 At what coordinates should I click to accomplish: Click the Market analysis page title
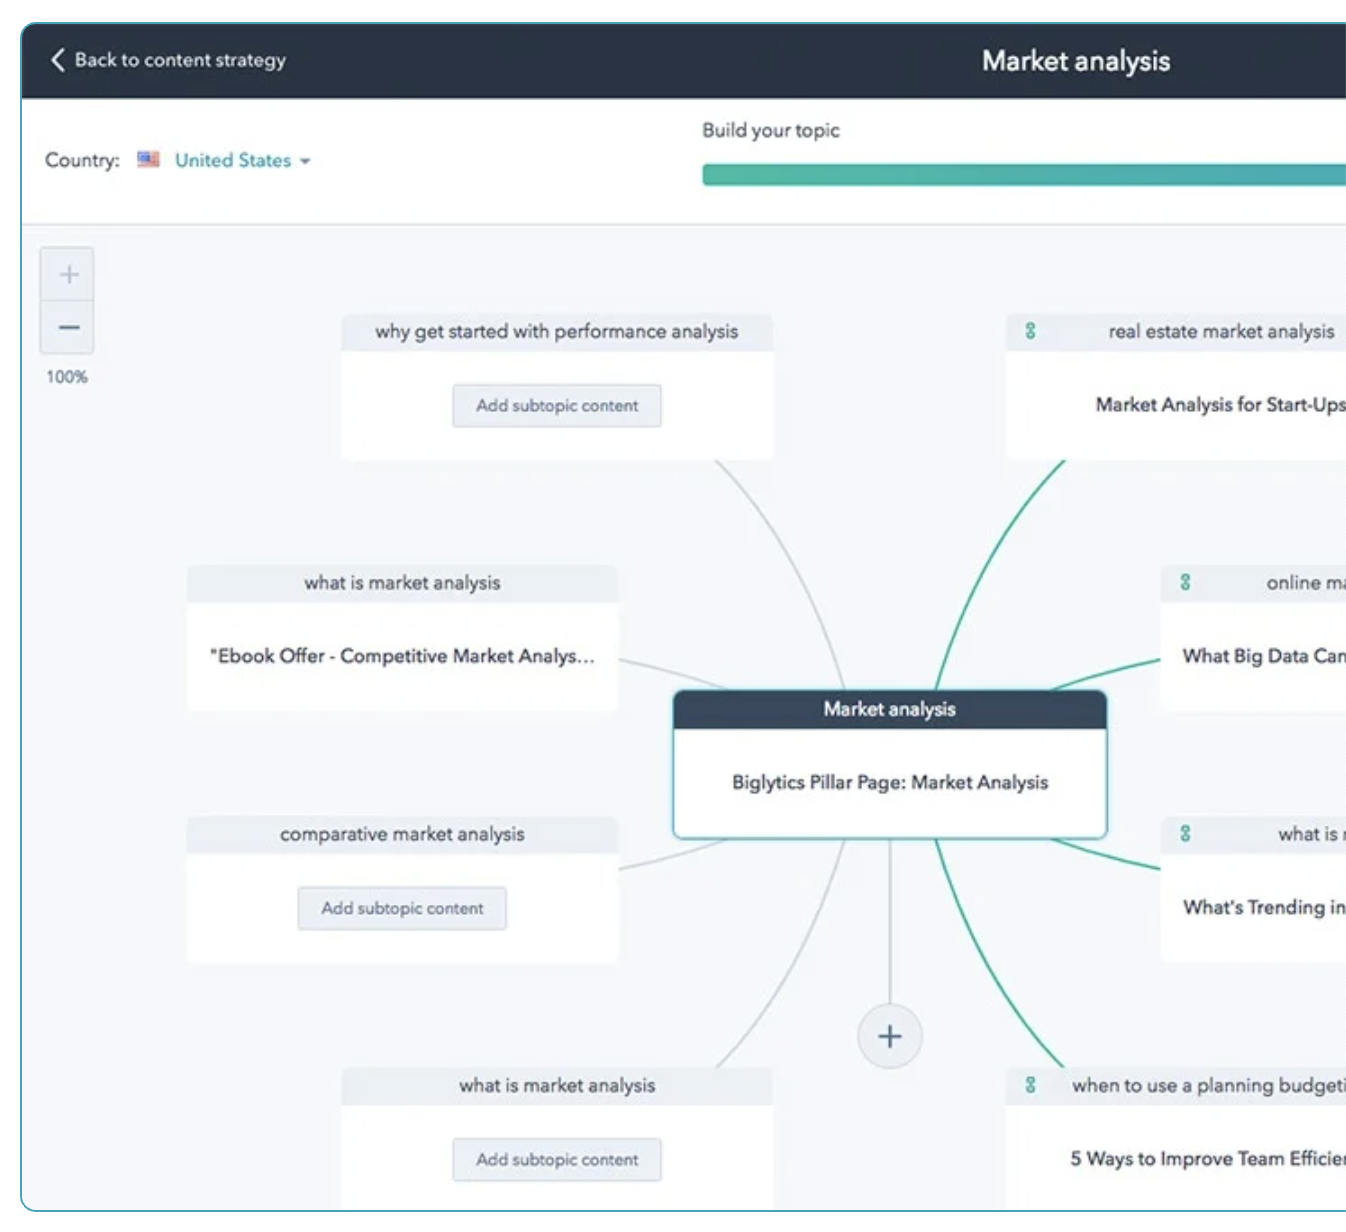(x=1076, y=61)
